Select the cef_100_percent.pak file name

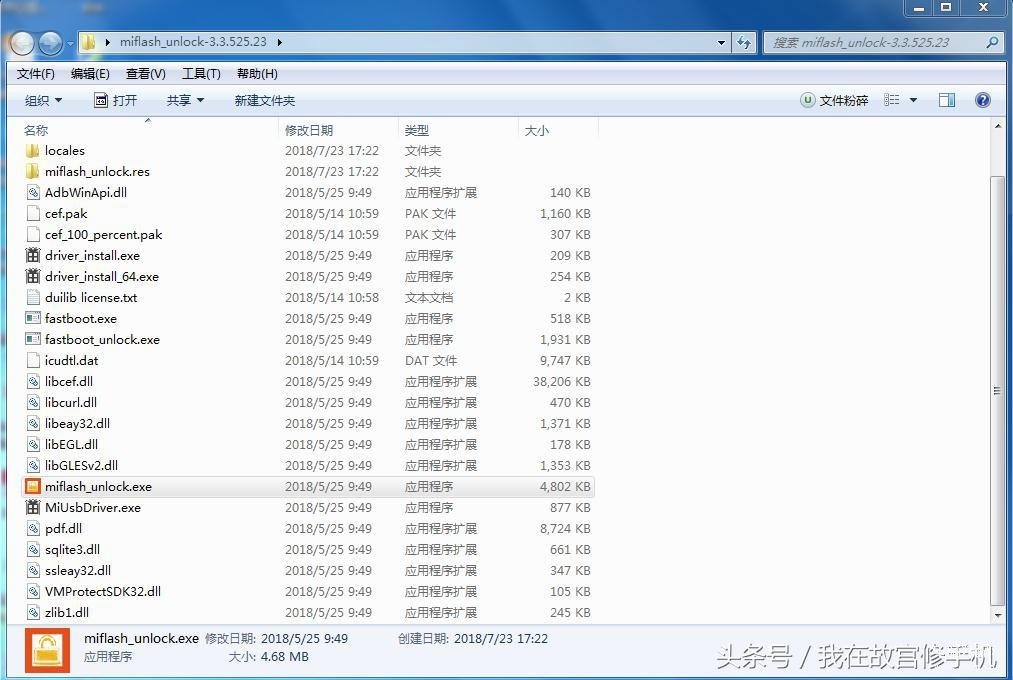(x=103, y=235)
